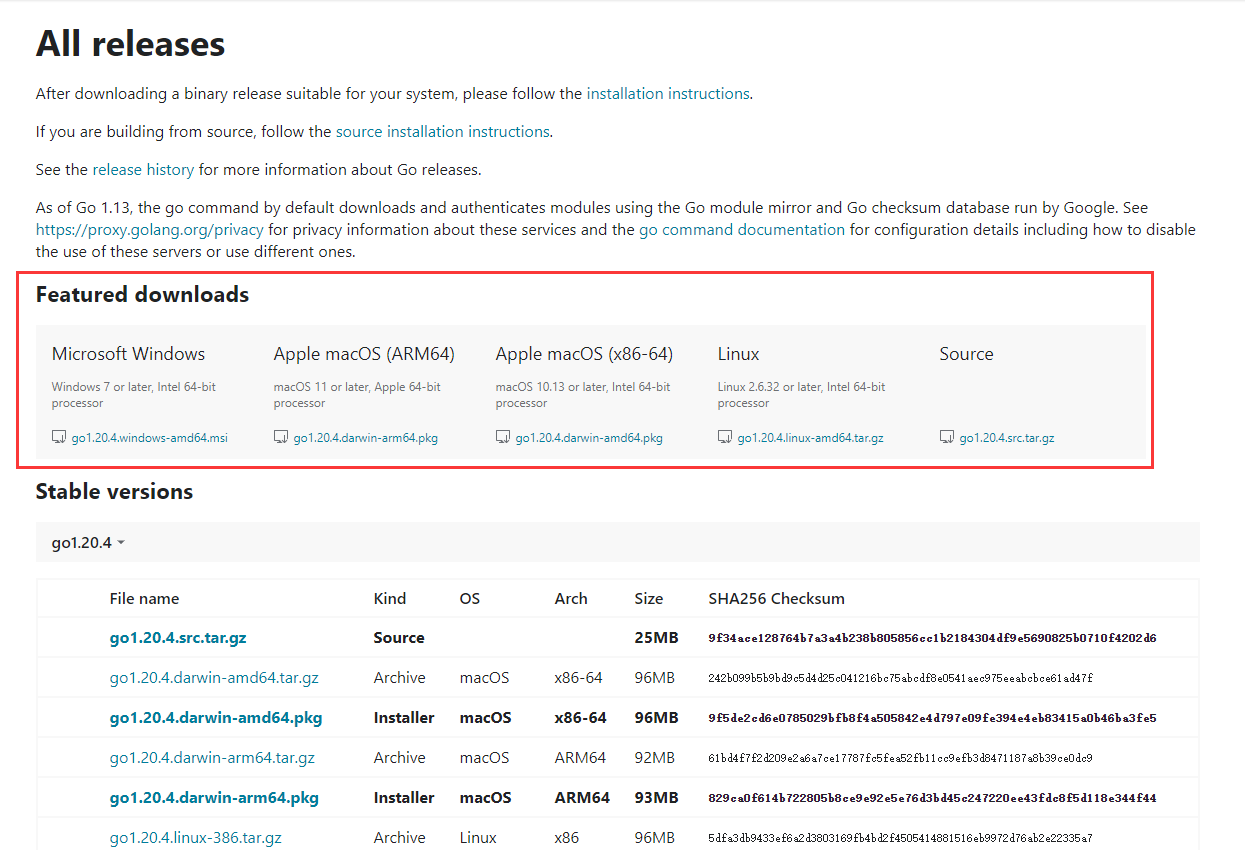This screenshot has height=850, width=1245.
Task: Select the Source card title in Featured downloads
Action: click(x=966, y=354)
